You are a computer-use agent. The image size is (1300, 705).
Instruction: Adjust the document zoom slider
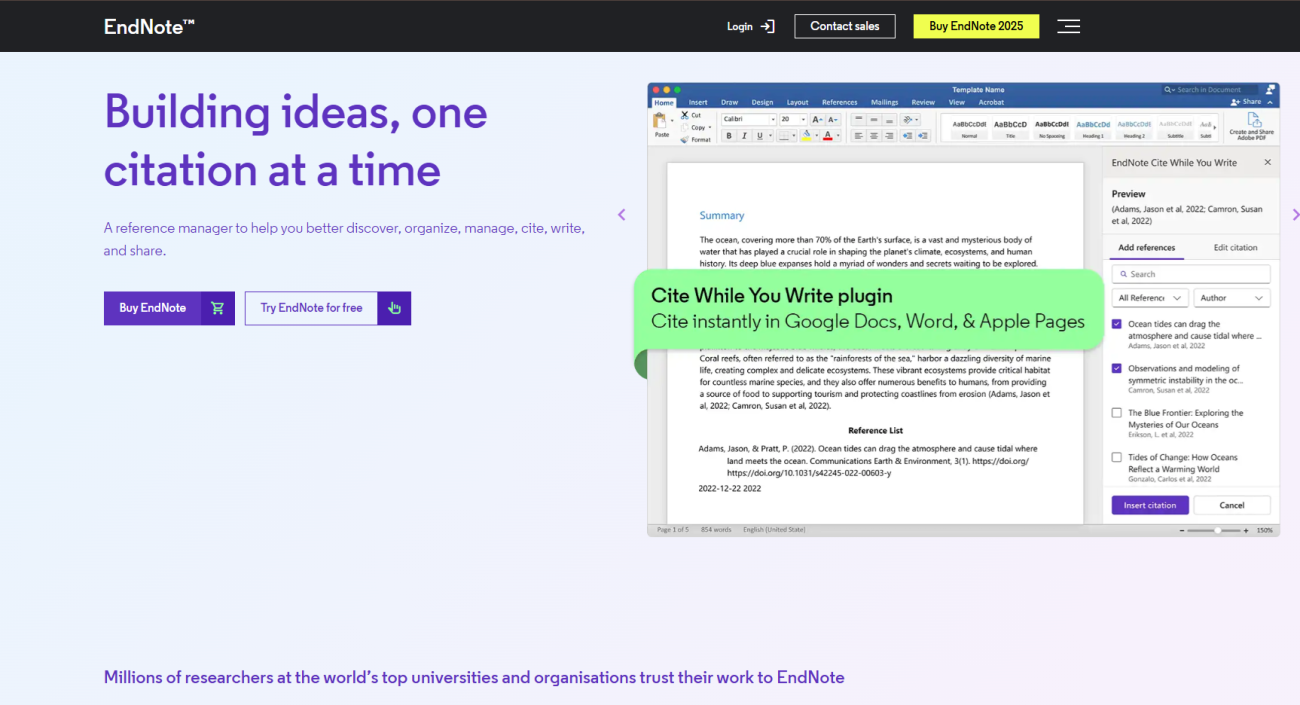[1218, 529]
